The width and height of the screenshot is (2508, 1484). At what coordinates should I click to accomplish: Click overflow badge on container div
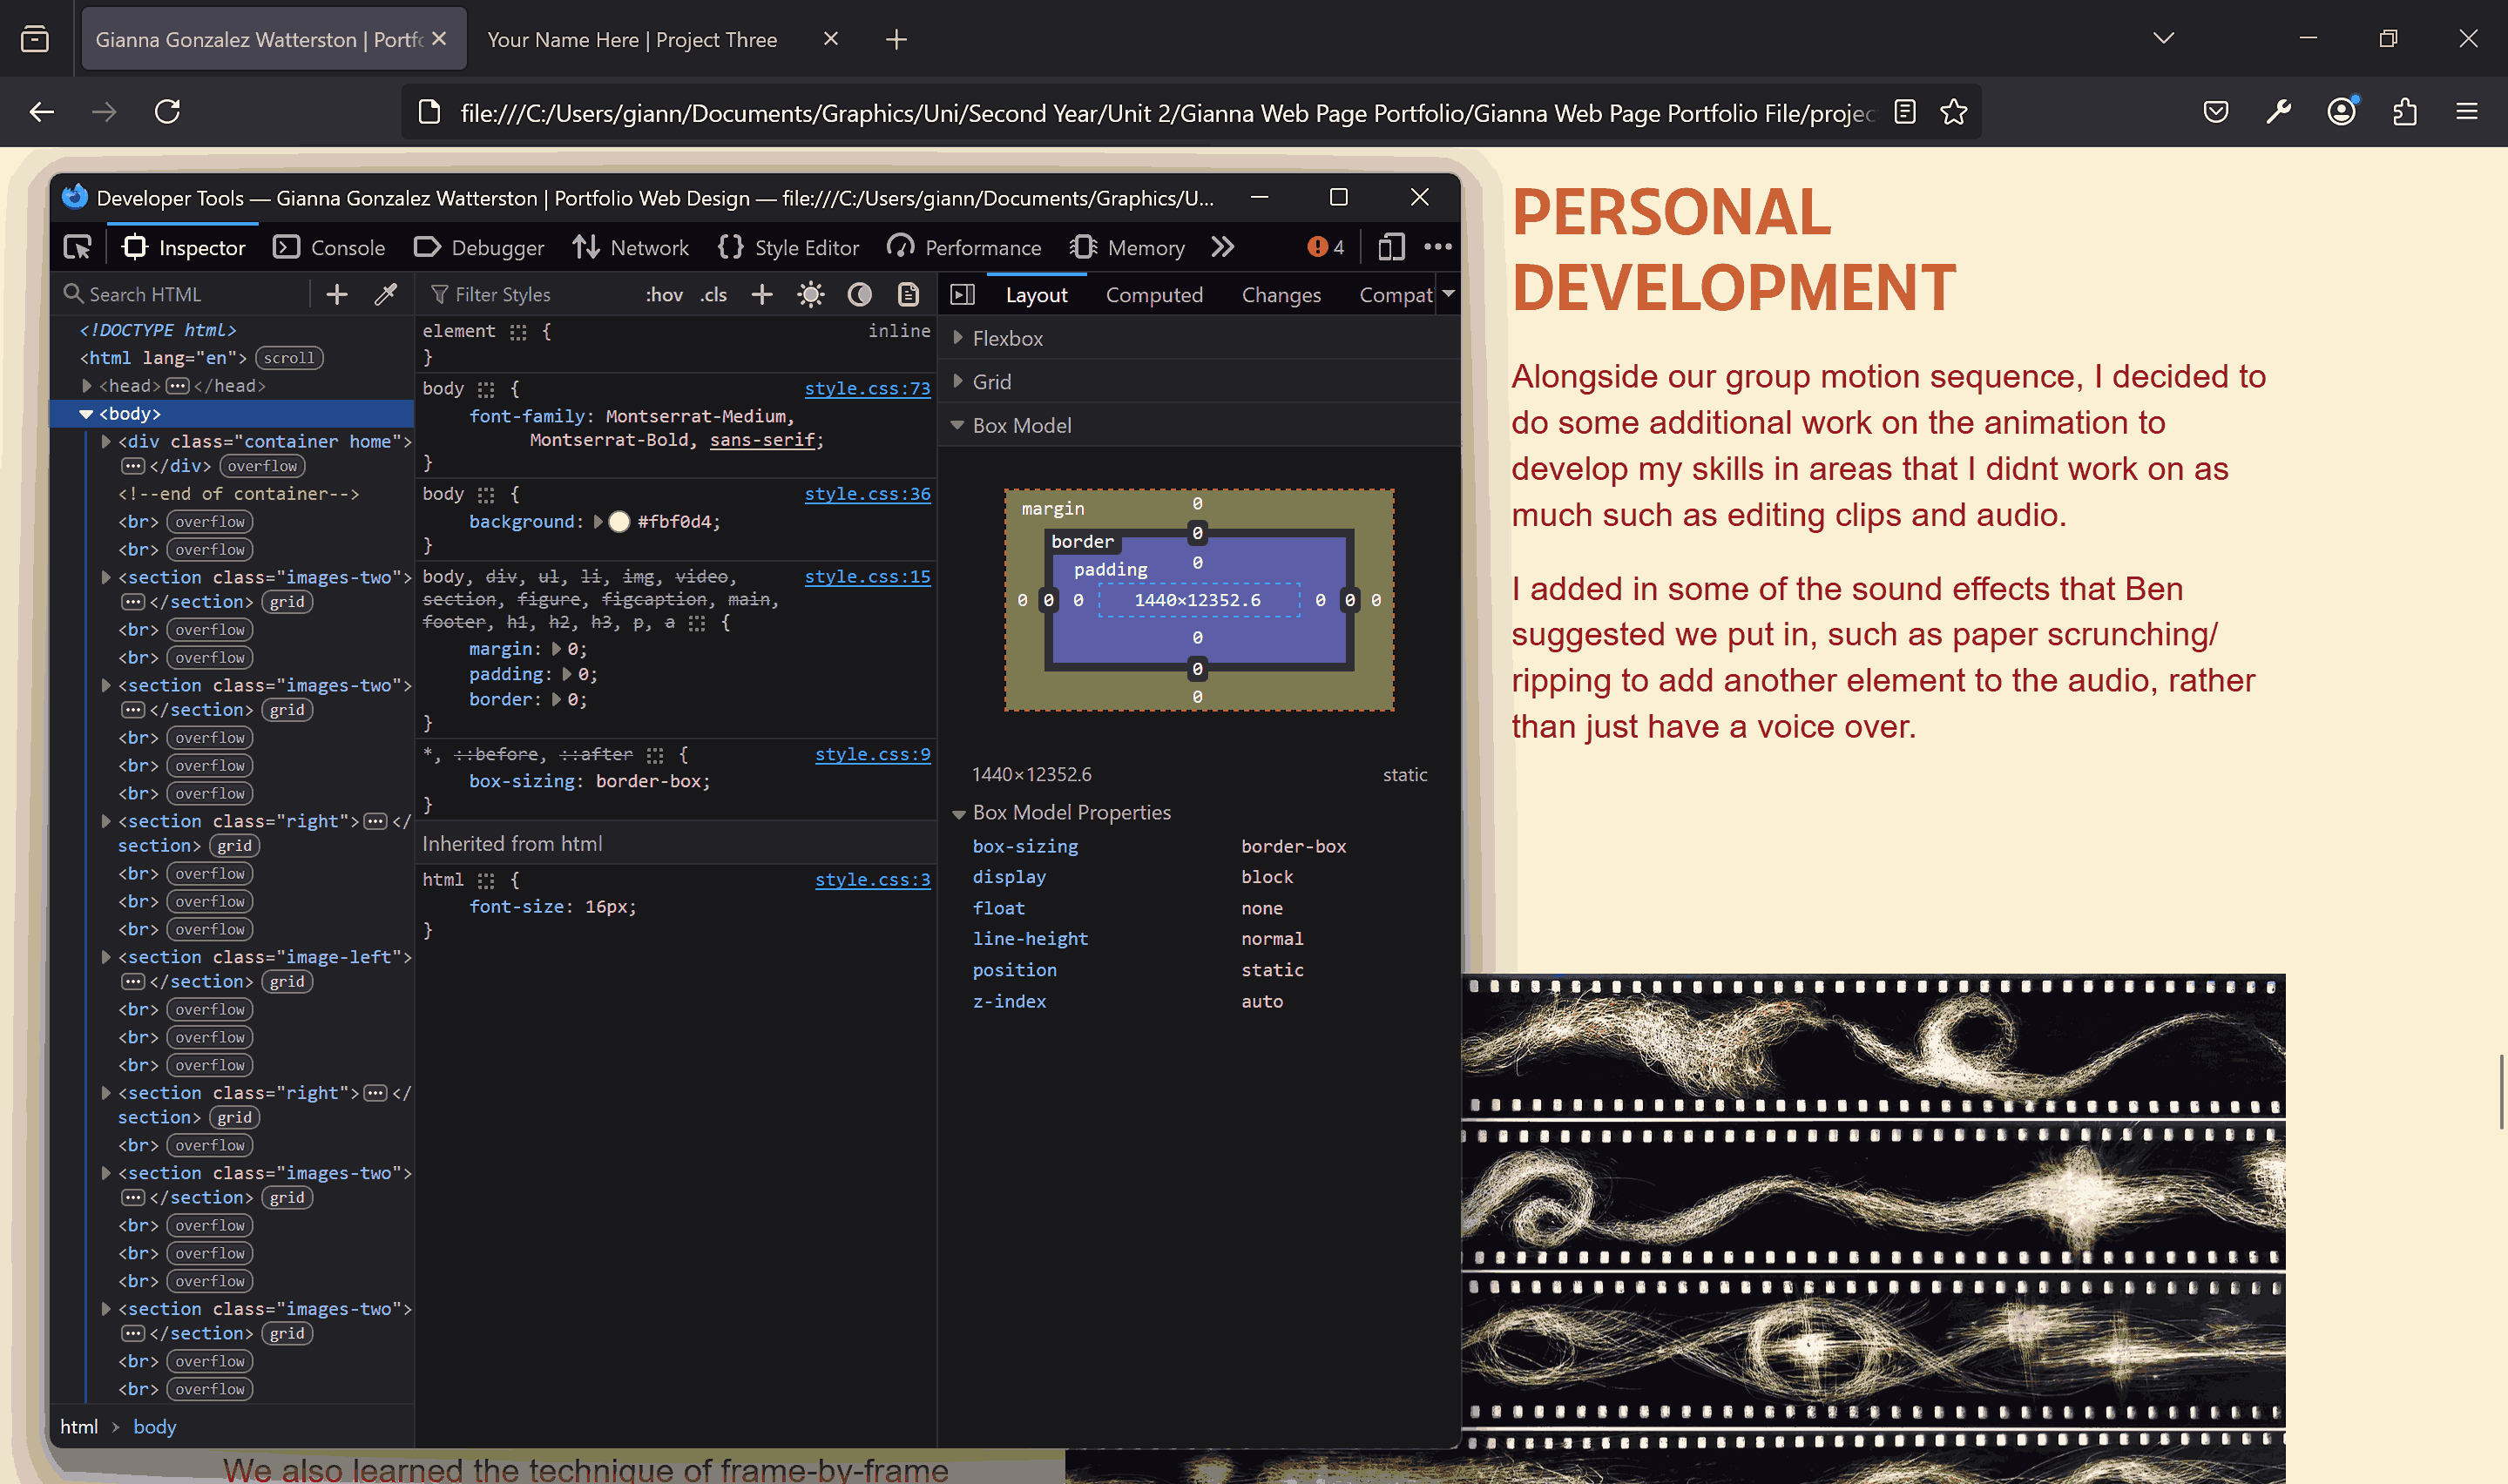[262, 466]
